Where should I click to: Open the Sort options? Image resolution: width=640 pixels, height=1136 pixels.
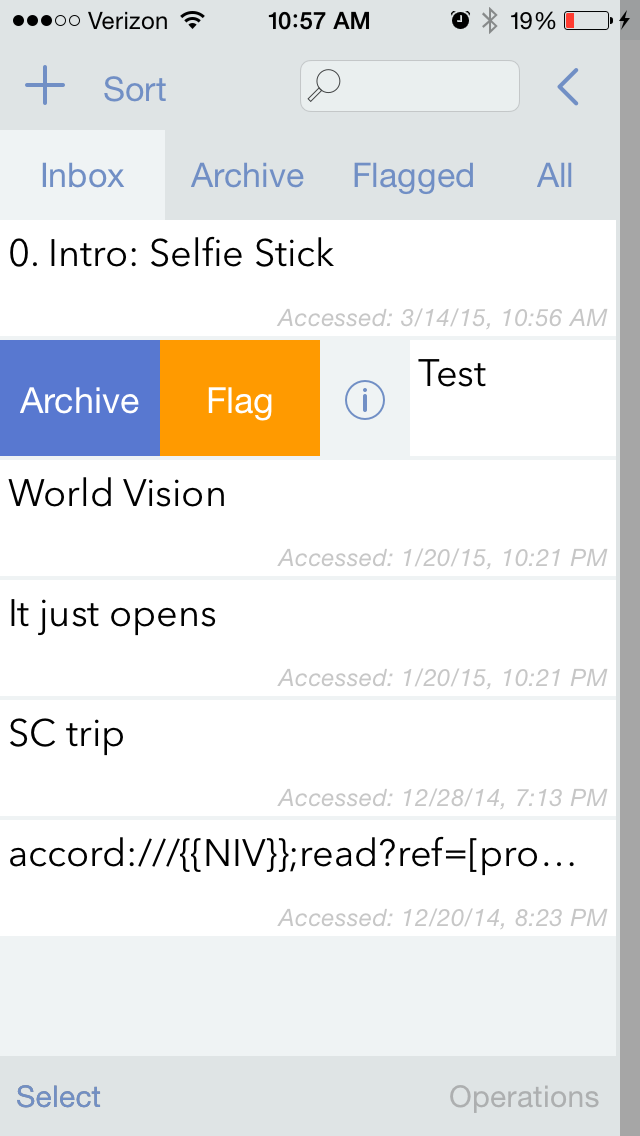134,89
